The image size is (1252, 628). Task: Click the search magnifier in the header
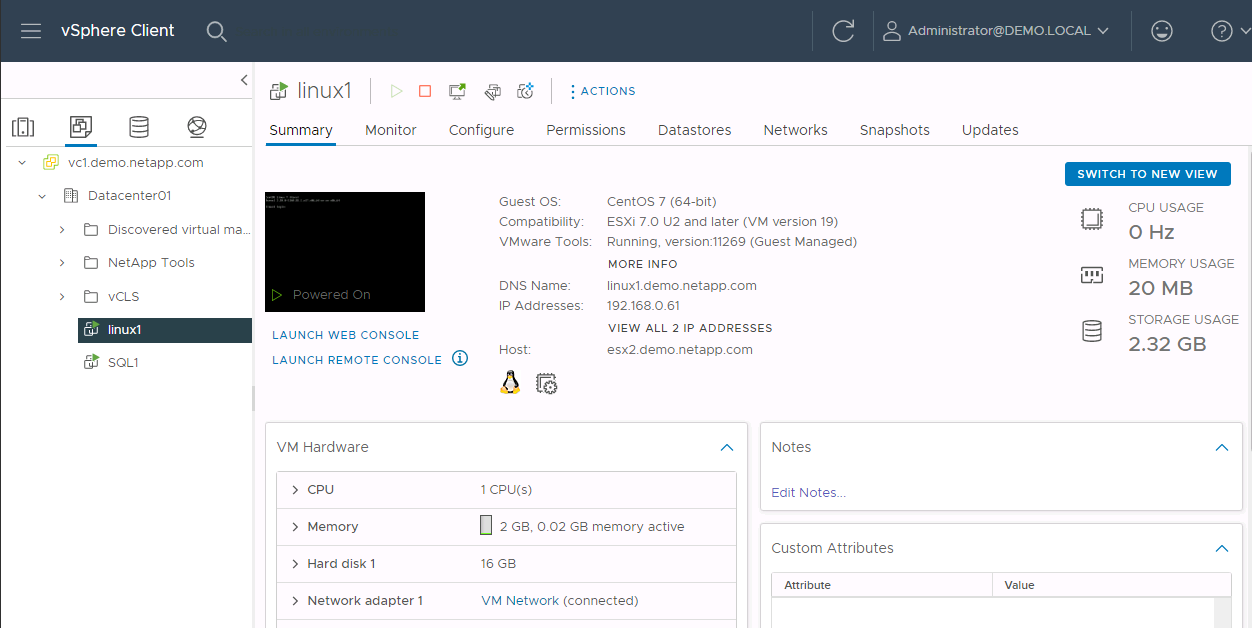pos(216,31)
